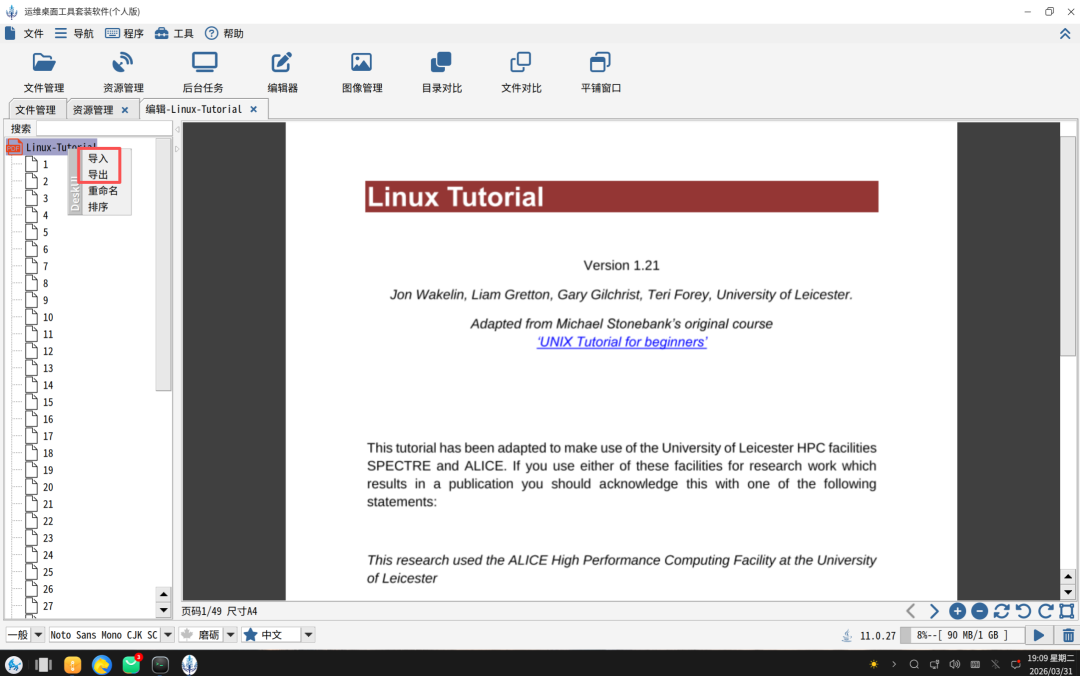Open the 目录对比 directory compare icon
The image size is (1080, 676).
pyautogui.click(x=442, y=72)
